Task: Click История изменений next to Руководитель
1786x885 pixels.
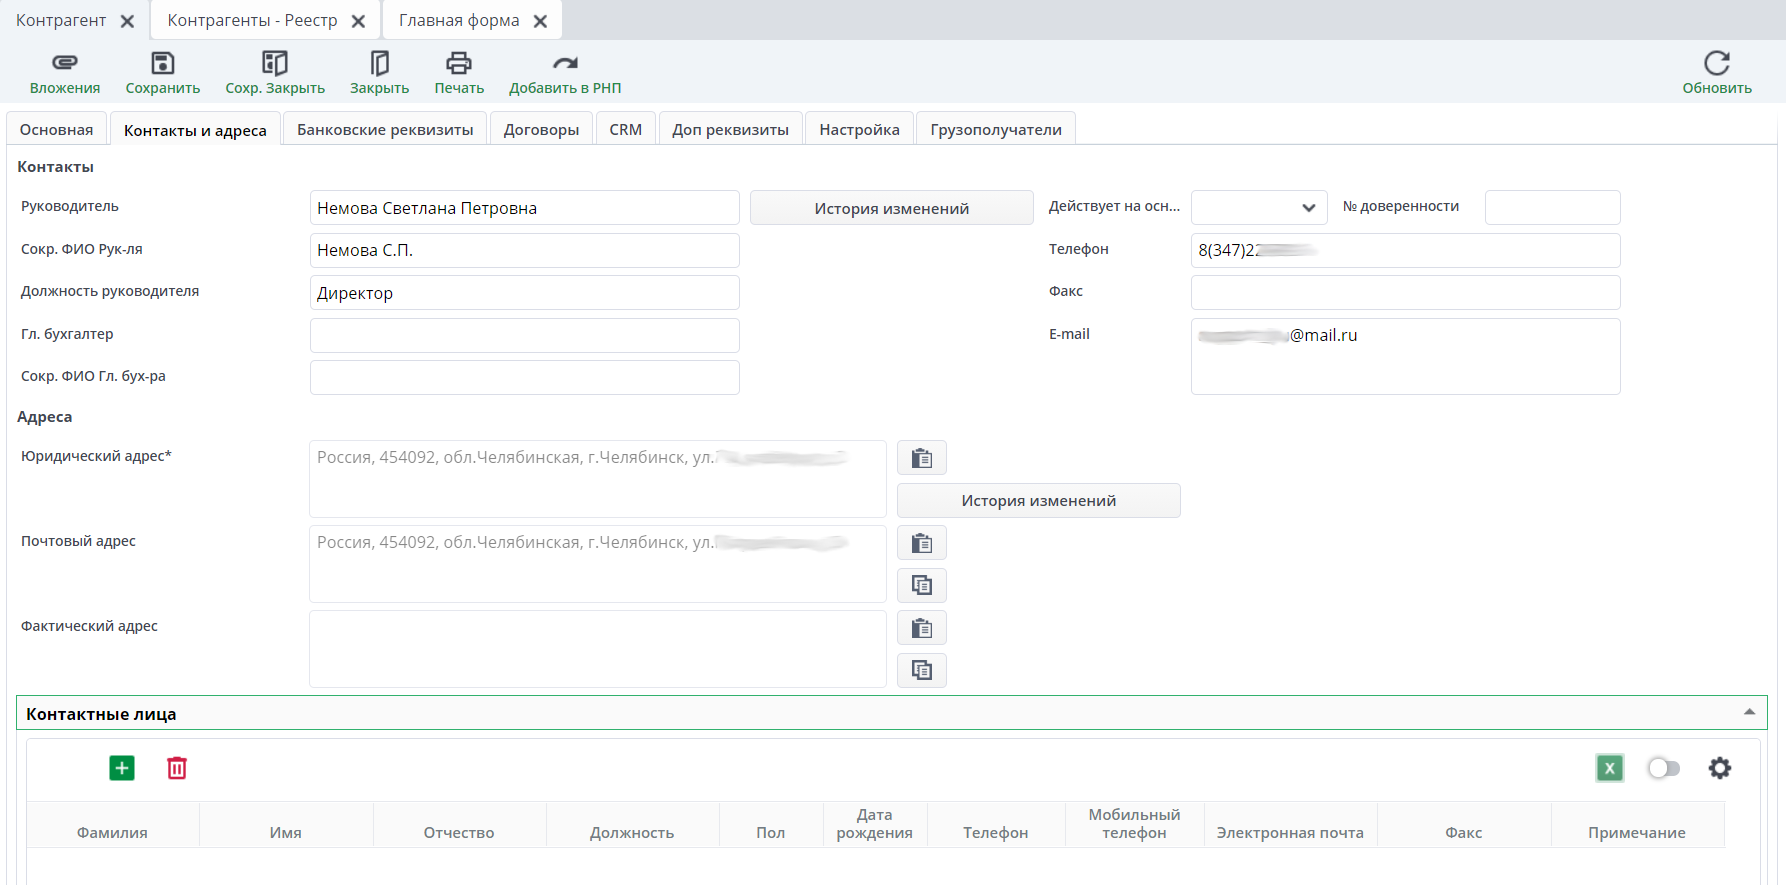Action: pyautogui.click(x=891, y=208)
